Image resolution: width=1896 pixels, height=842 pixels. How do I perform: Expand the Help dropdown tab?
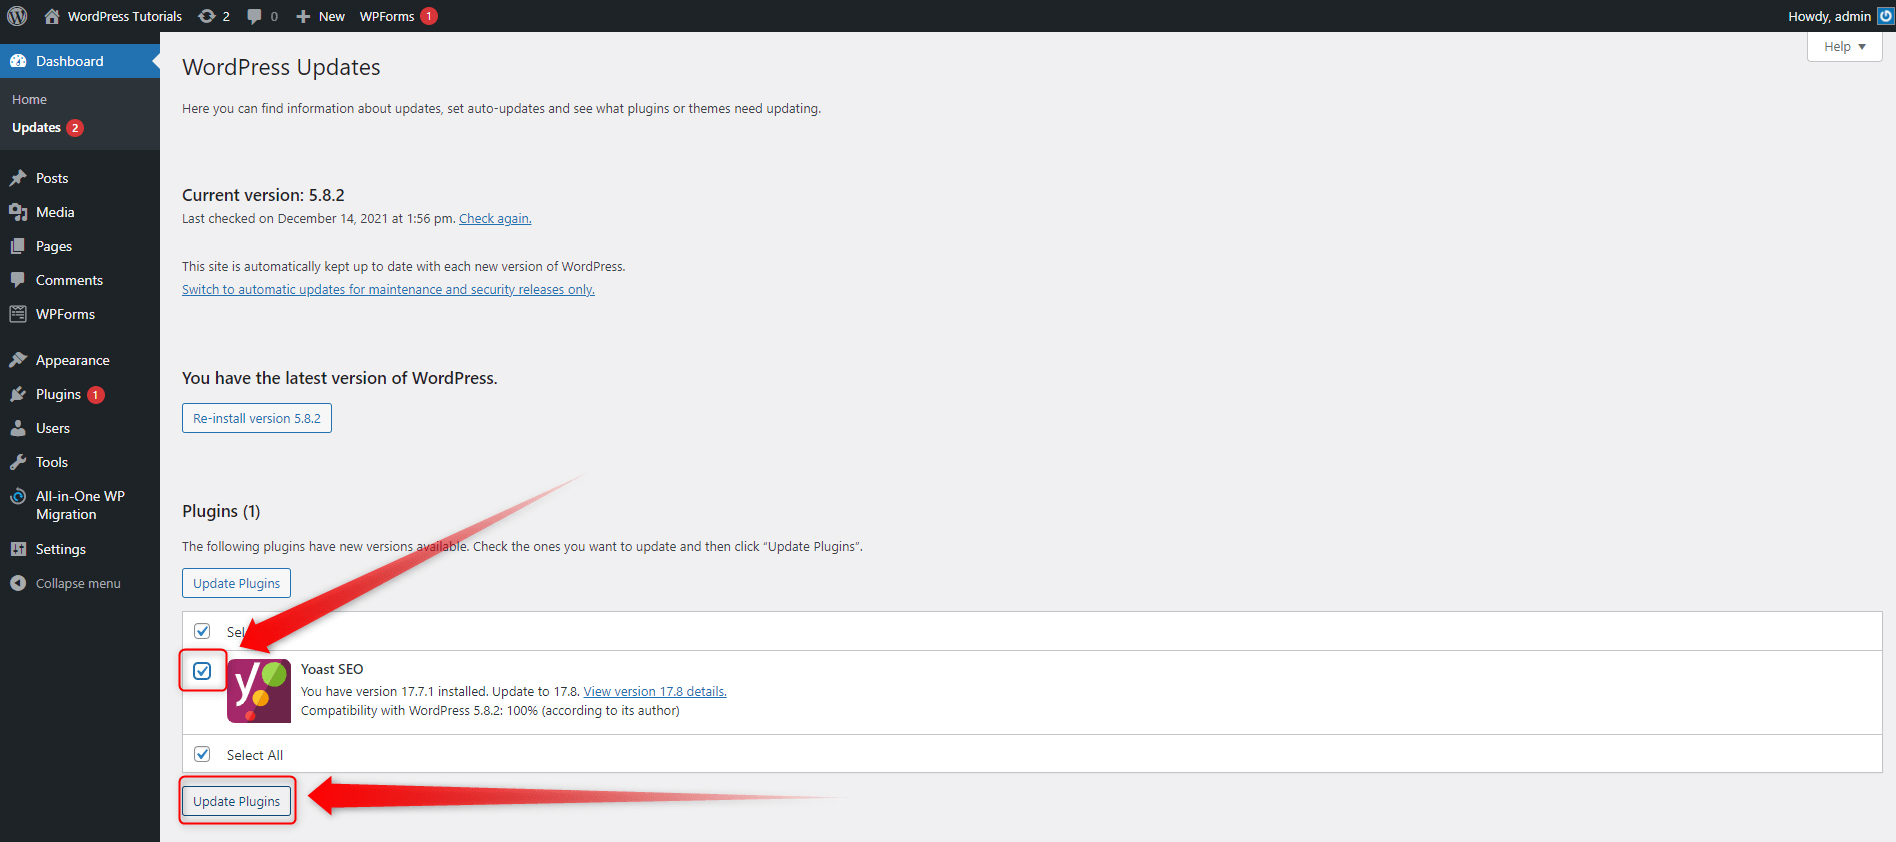pyautogui.click(x=1844, y=46)
